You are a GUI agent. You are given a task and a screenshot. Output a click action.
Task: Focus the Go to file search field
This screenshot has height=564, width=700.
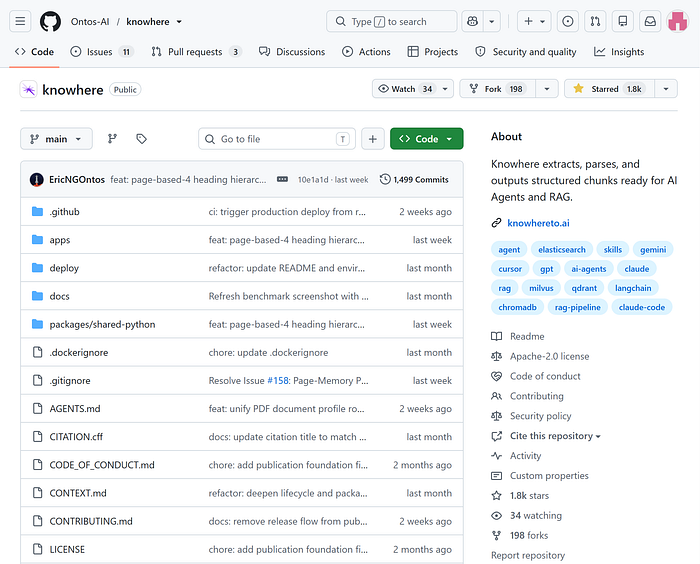277,139
